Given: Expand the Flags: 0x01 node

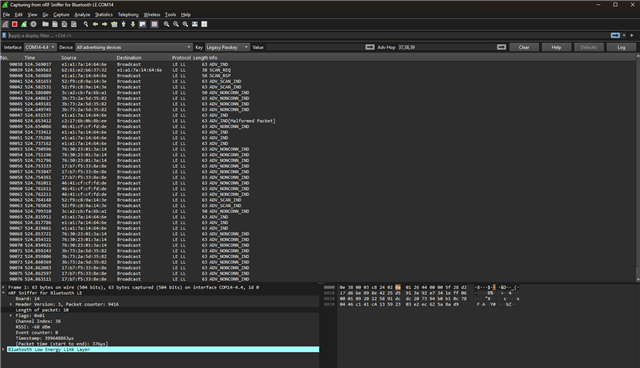Looking at the screenshot, I should point(11,316).
